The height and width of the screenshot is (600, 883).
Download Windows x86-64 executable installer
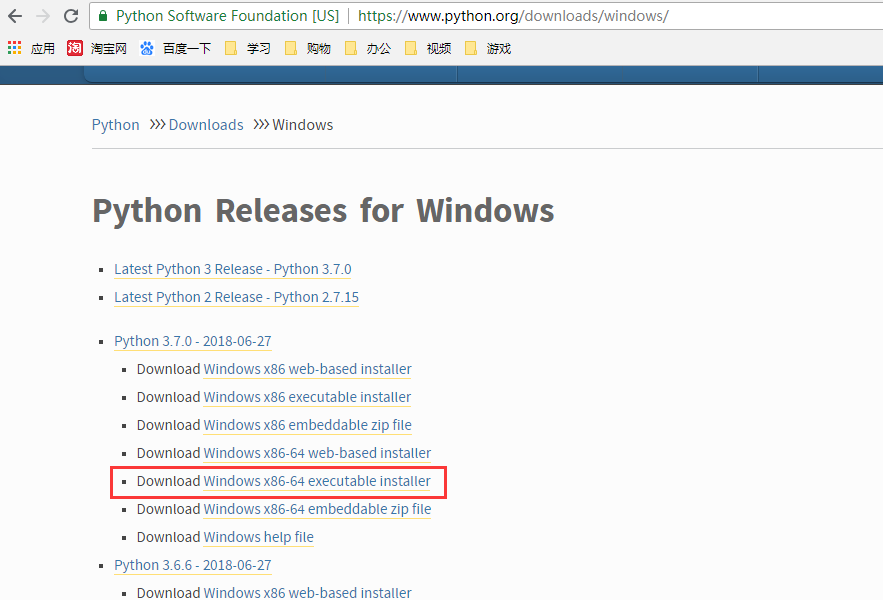(x=316, y=481)
